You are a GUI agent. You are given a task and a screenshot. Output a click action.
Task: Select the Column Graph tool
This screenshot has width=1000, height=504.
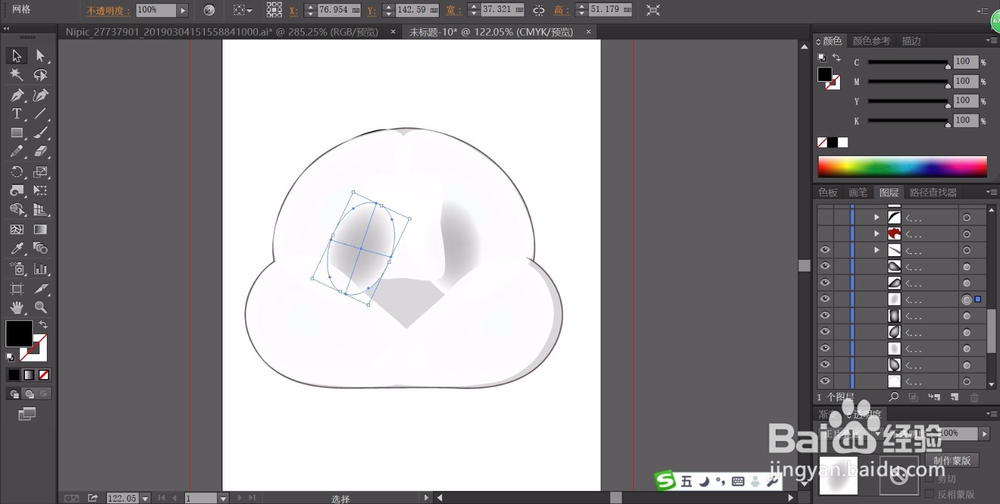[41, 269]
